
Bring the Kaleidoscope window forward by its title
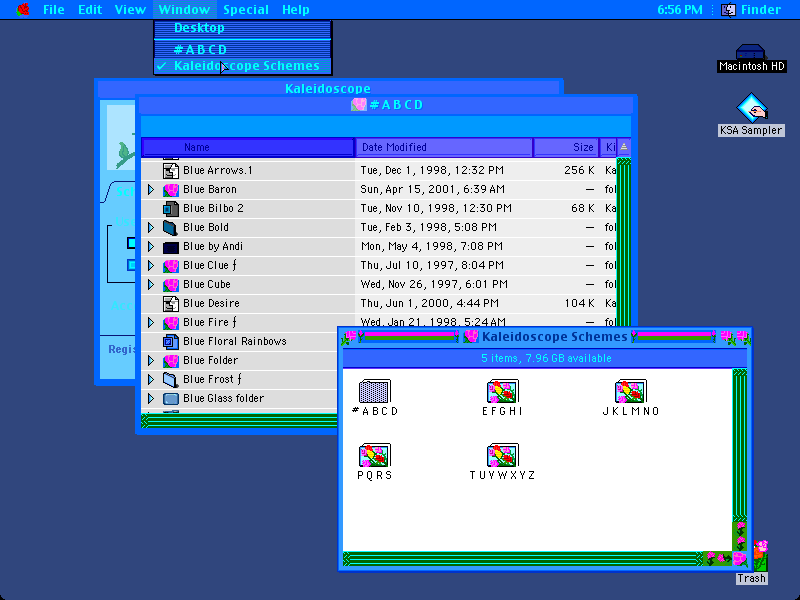(x=328, y=88)
